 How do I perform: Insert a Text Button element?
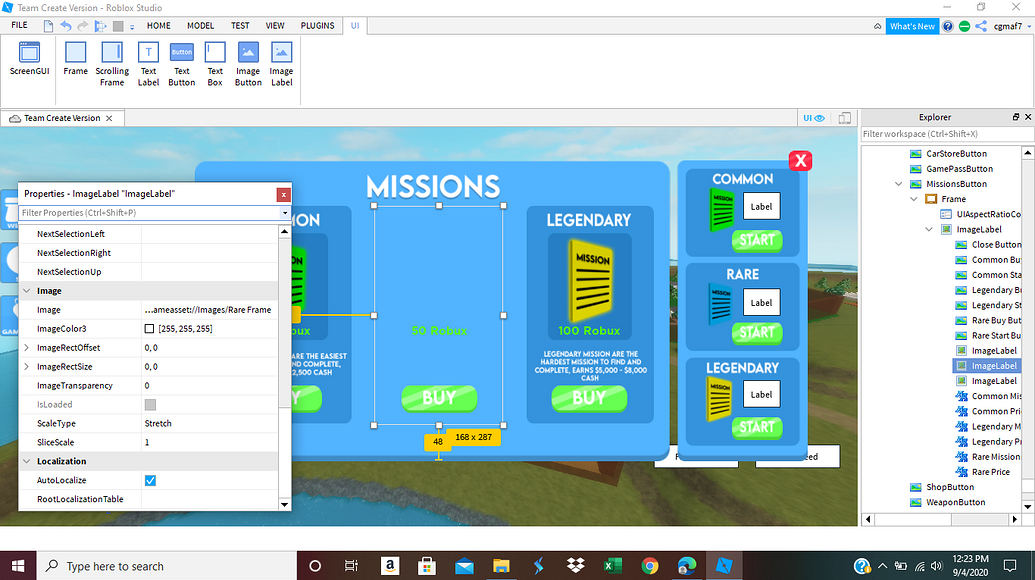(x=182, y=64)
